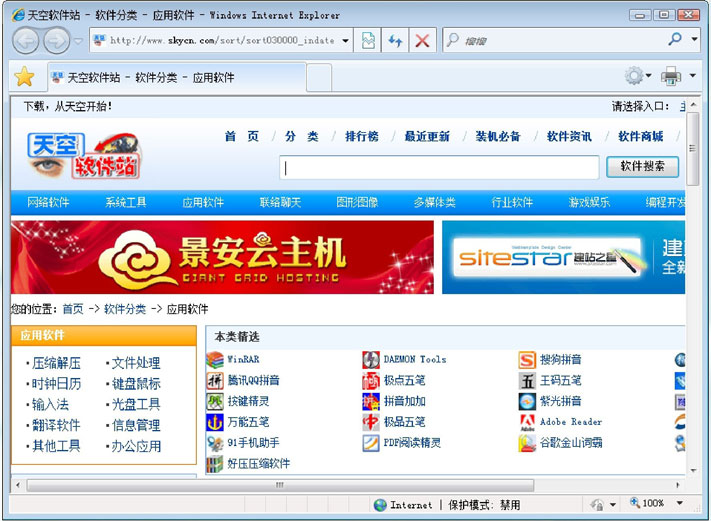Image resolution: width=711 pixels, height=521 pixels.
Task: Open the 首页 navigation link
Action: (242, 136)
